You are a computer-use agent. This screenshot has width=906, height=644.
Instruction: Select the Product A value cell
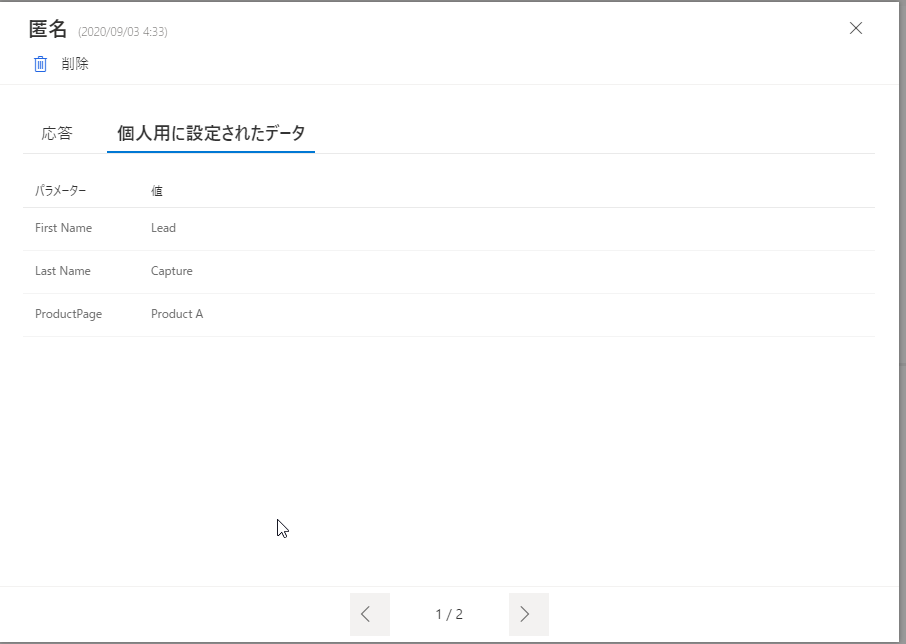click(x=177, y=314)
